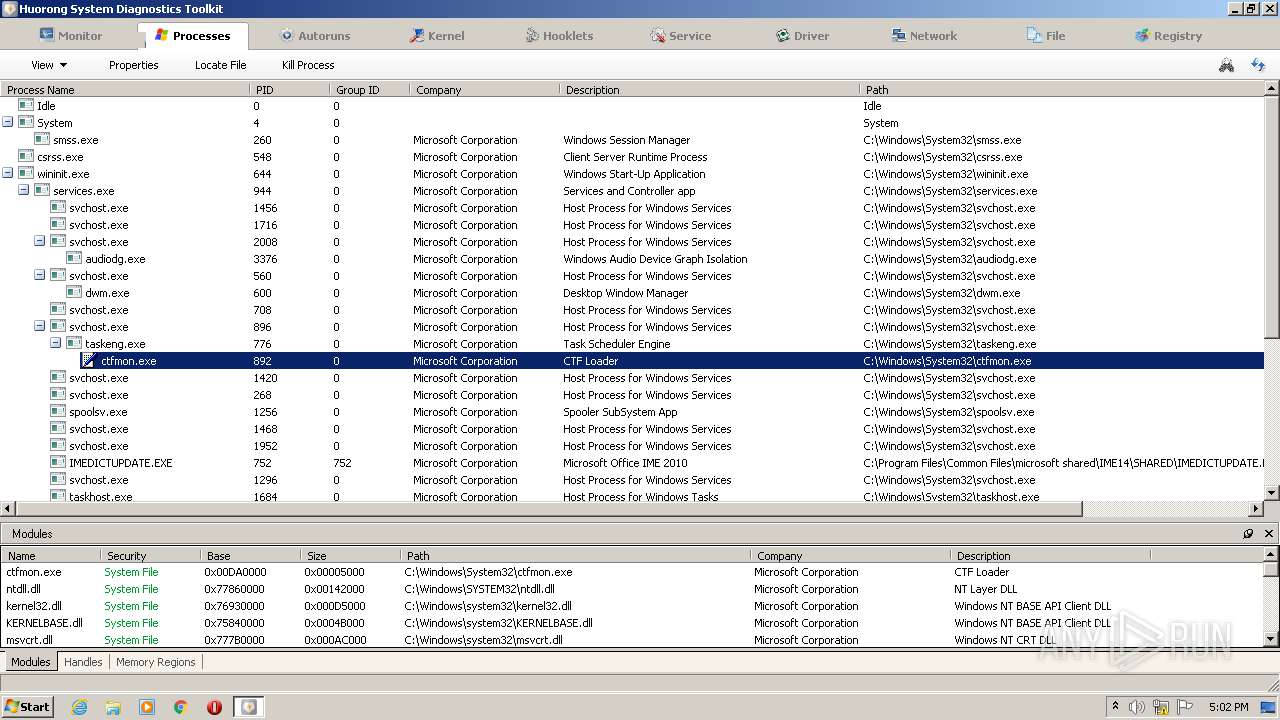Open the Service tab
1280x720 pixels.
pos(680,35)
